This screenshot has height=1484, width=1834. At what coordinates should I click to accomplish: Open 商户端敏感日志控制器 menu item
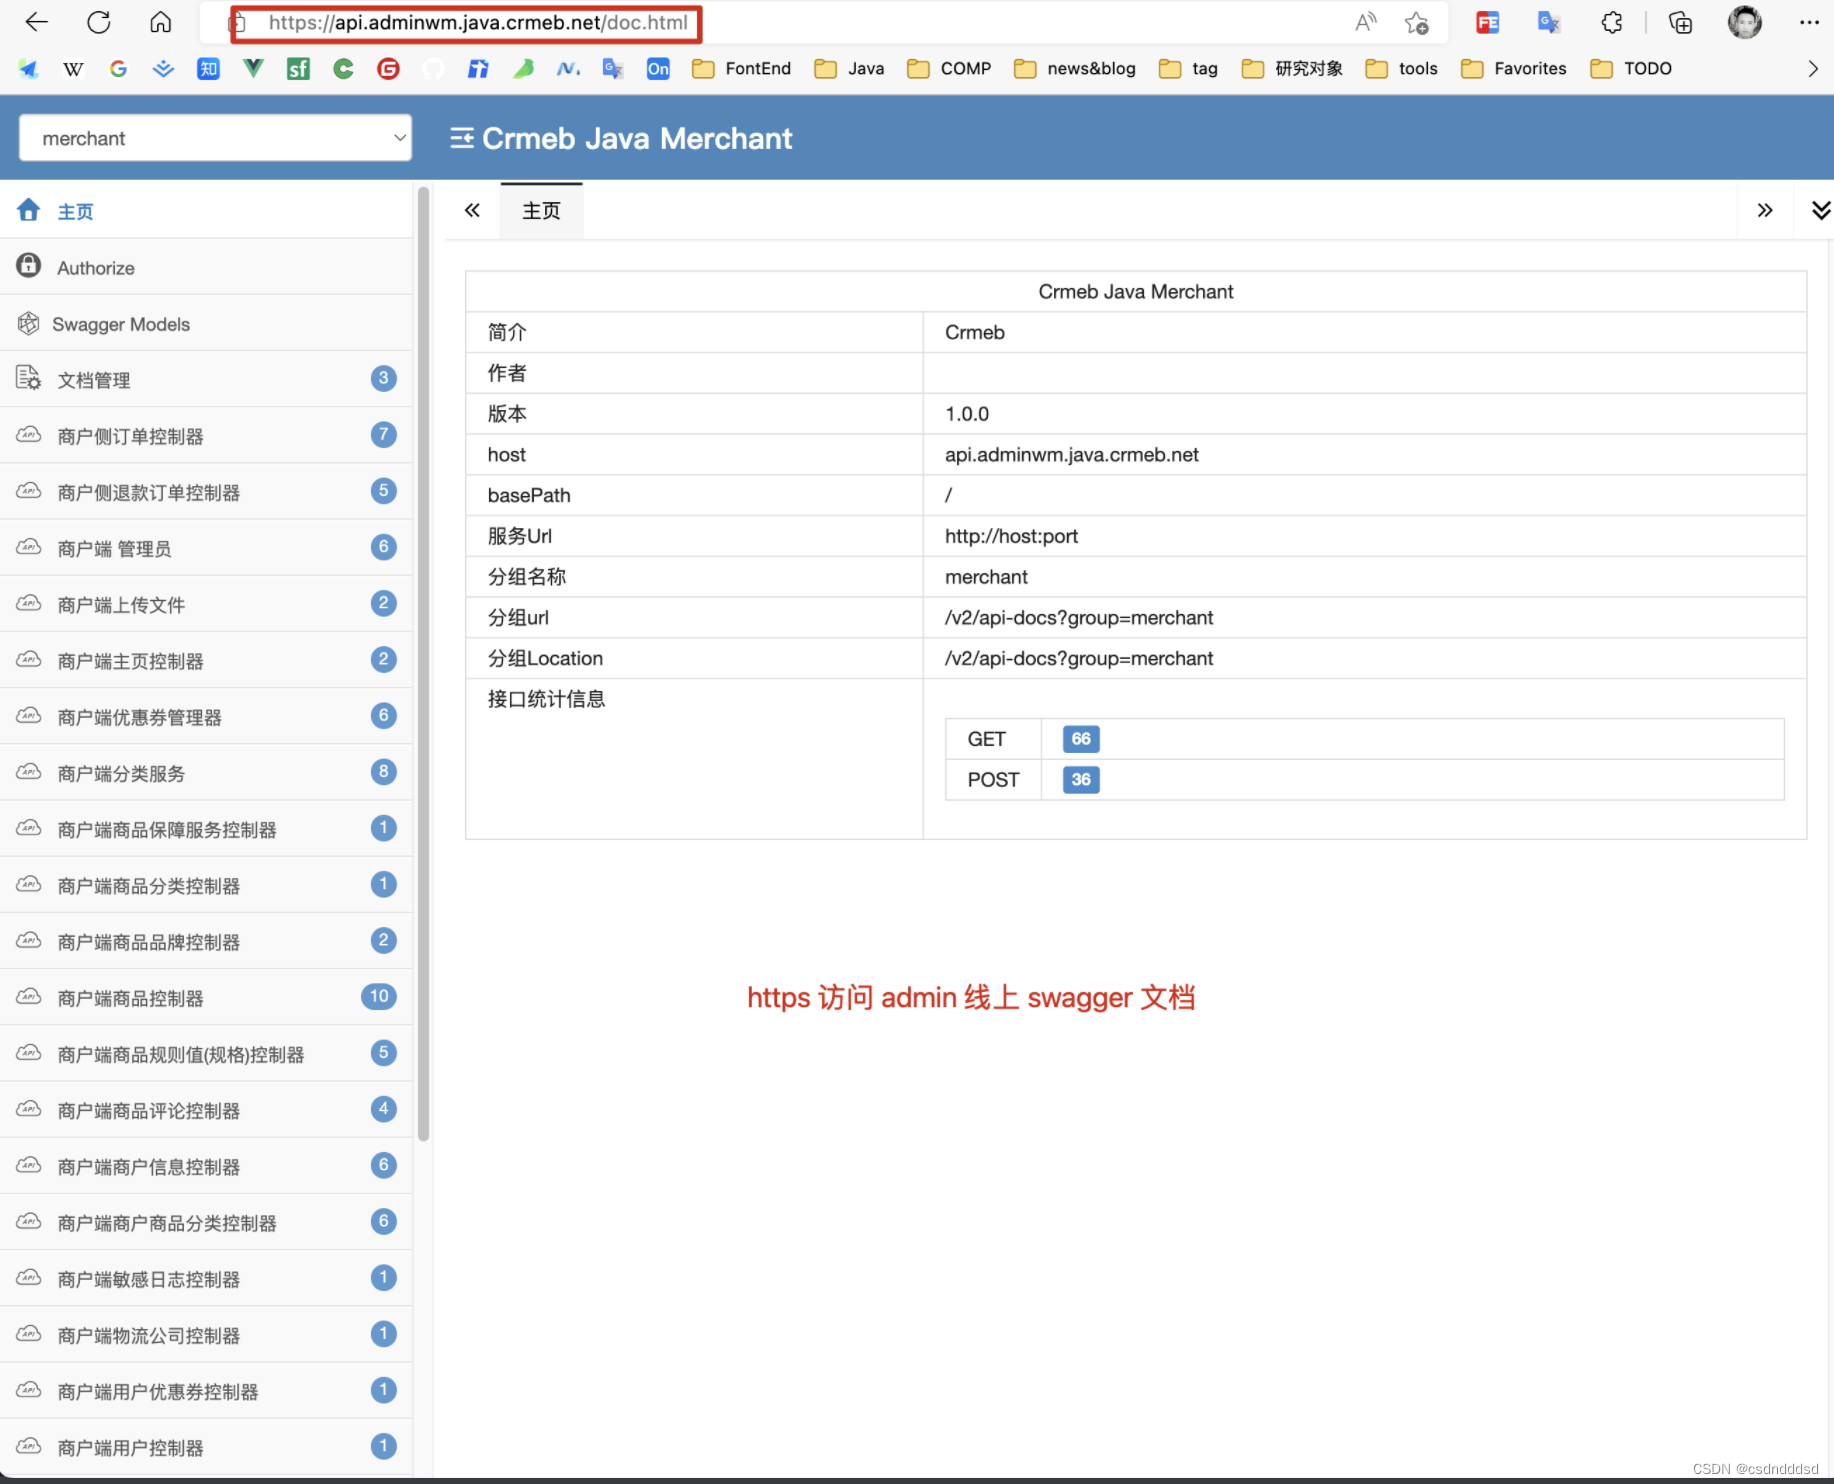pos(206,1278)
